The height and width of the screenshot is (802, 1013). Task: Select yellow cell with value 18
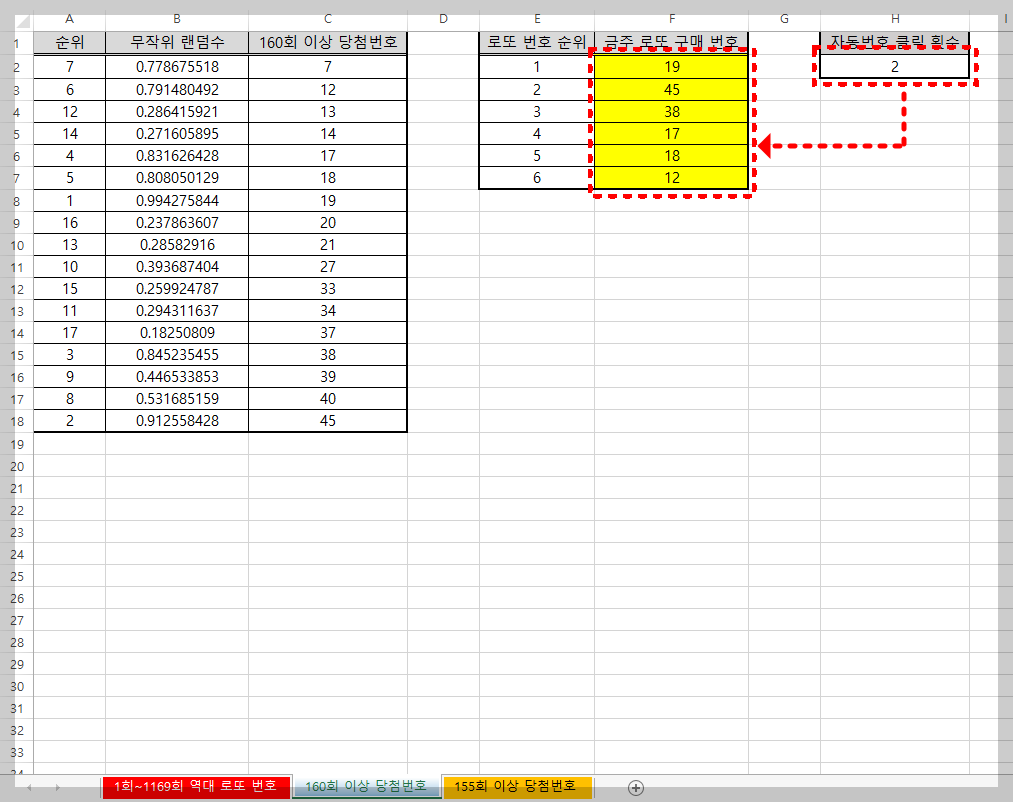coord(672,156)
